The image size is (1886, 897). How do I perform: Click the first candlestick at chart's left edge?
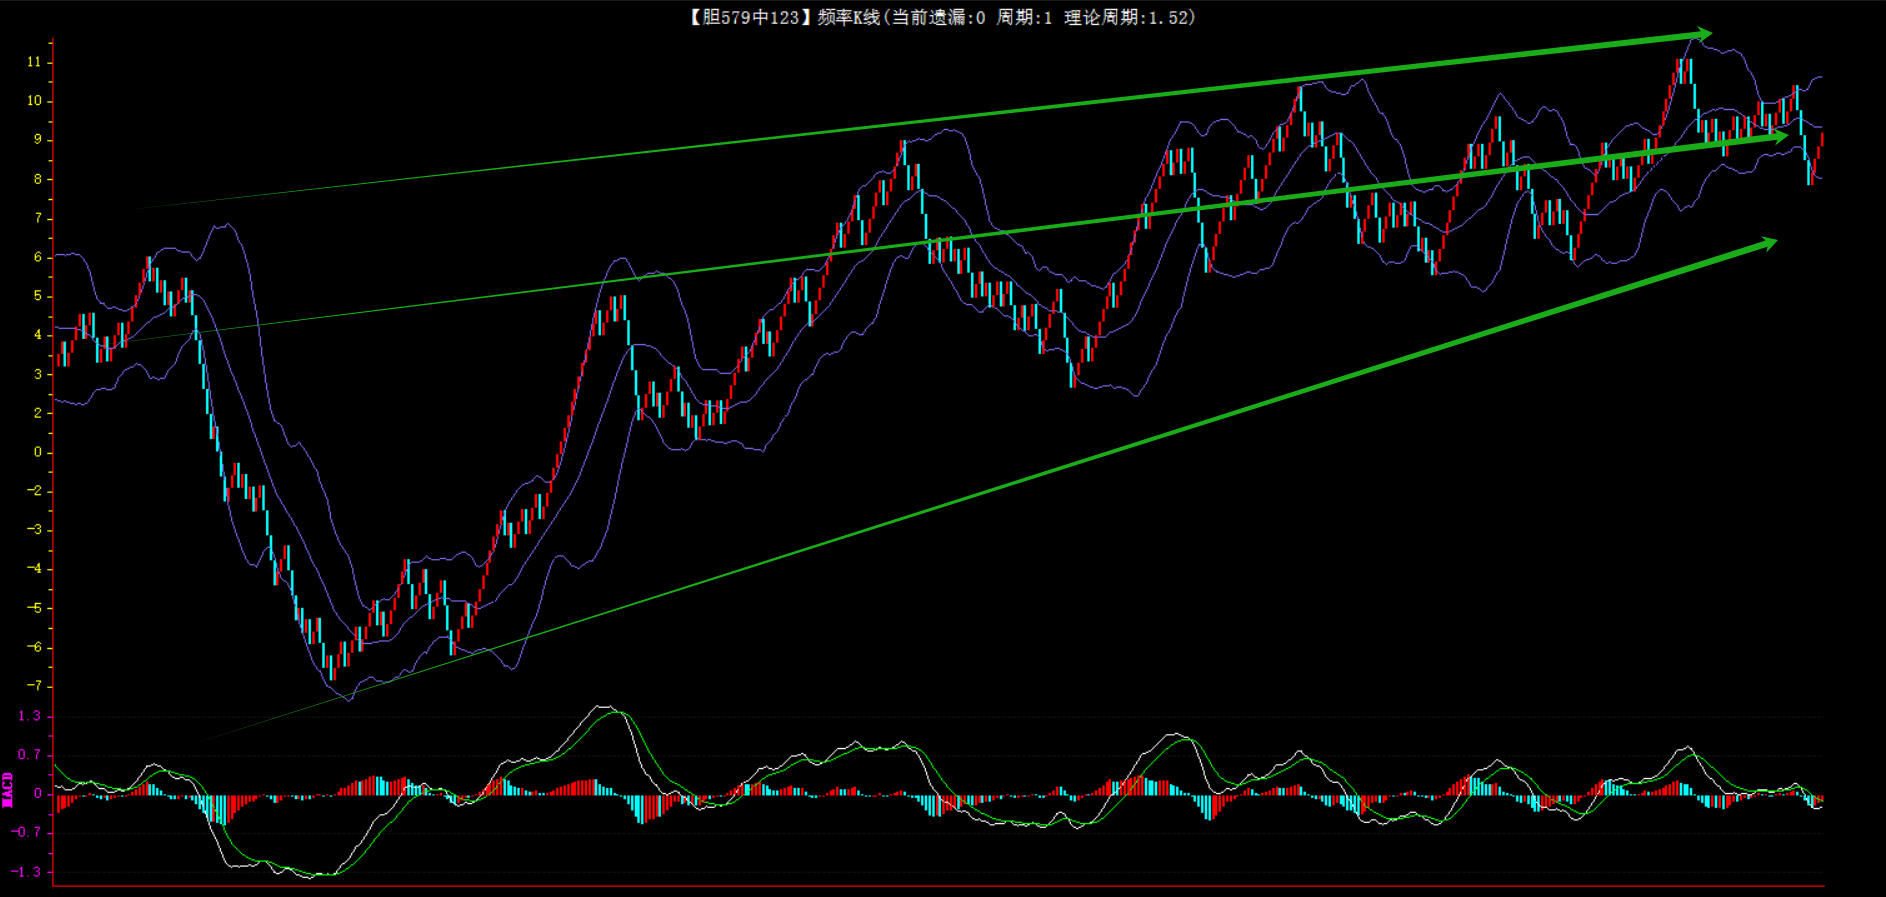(x=60, y=354)
